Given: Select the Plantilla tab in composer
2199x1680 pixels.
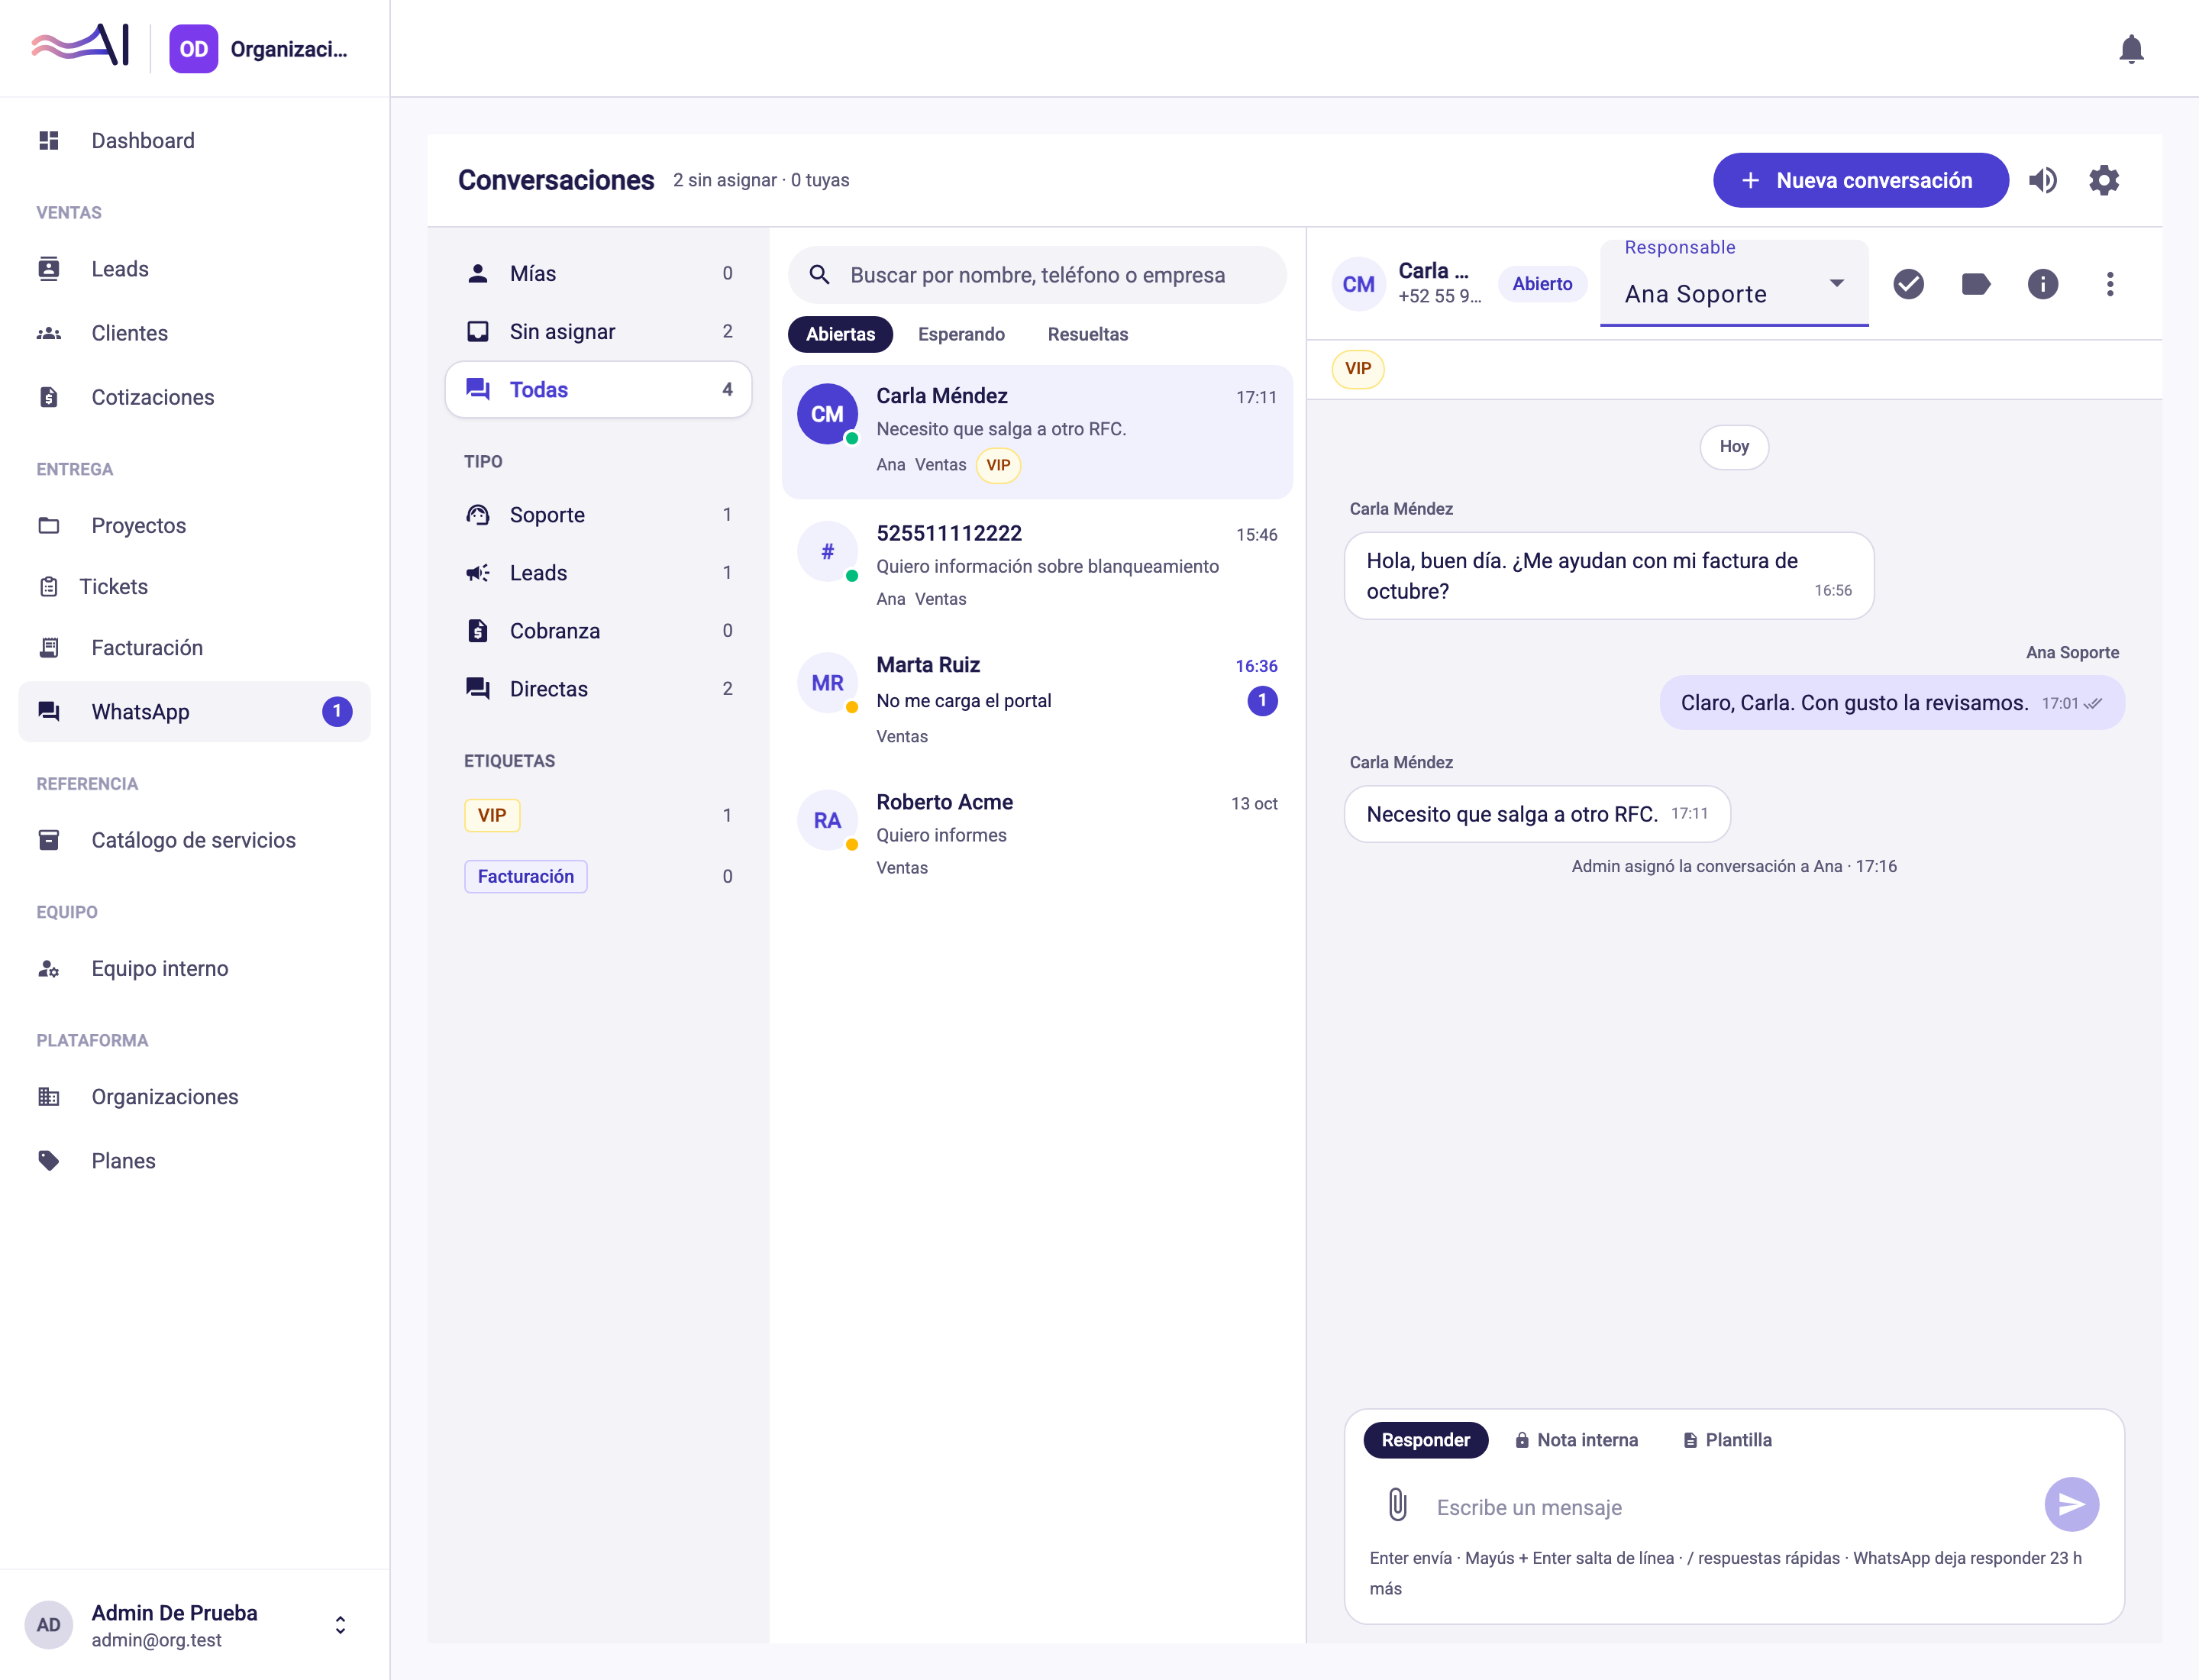Looking at the screenshot, I should coord(1727,1440).
